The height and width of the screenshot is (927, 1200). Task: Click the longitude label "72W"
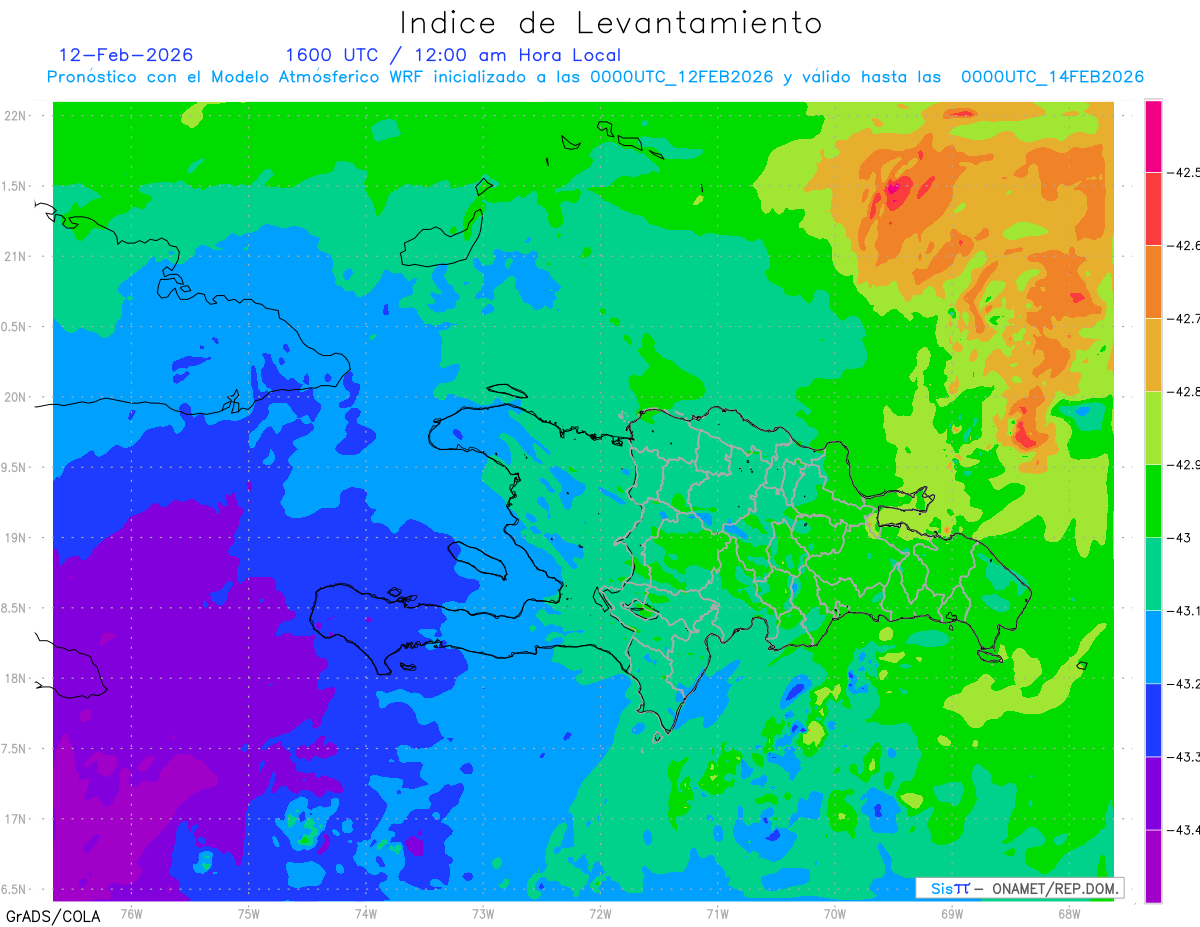tap(600, 913)
